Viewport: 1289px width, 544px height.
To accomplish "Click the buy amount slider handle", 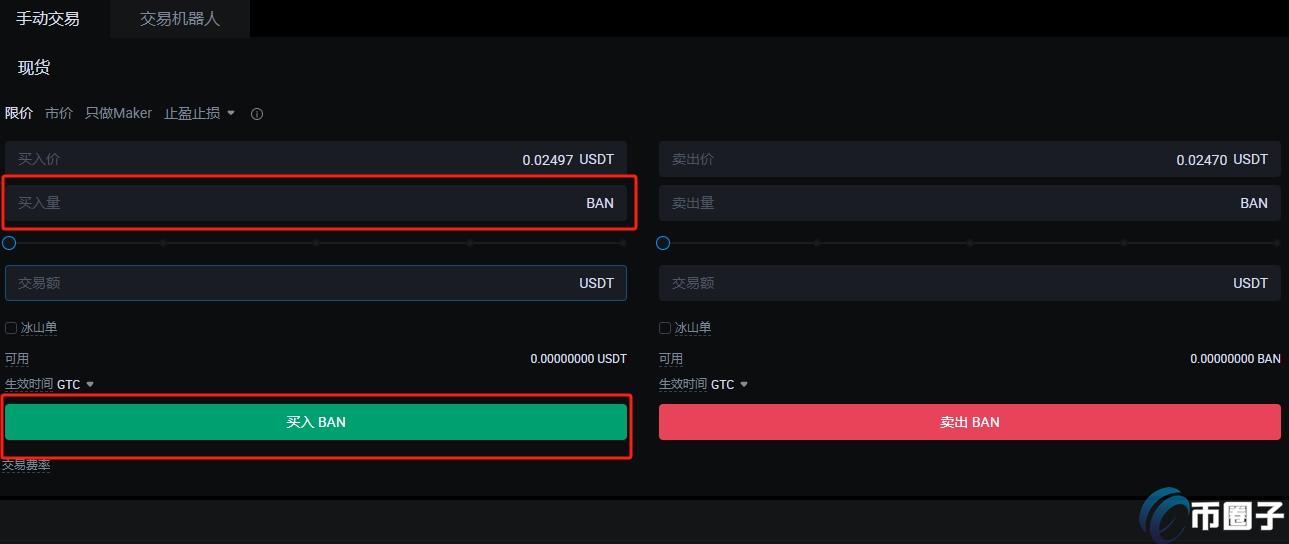I will click(x=9, y=243).
